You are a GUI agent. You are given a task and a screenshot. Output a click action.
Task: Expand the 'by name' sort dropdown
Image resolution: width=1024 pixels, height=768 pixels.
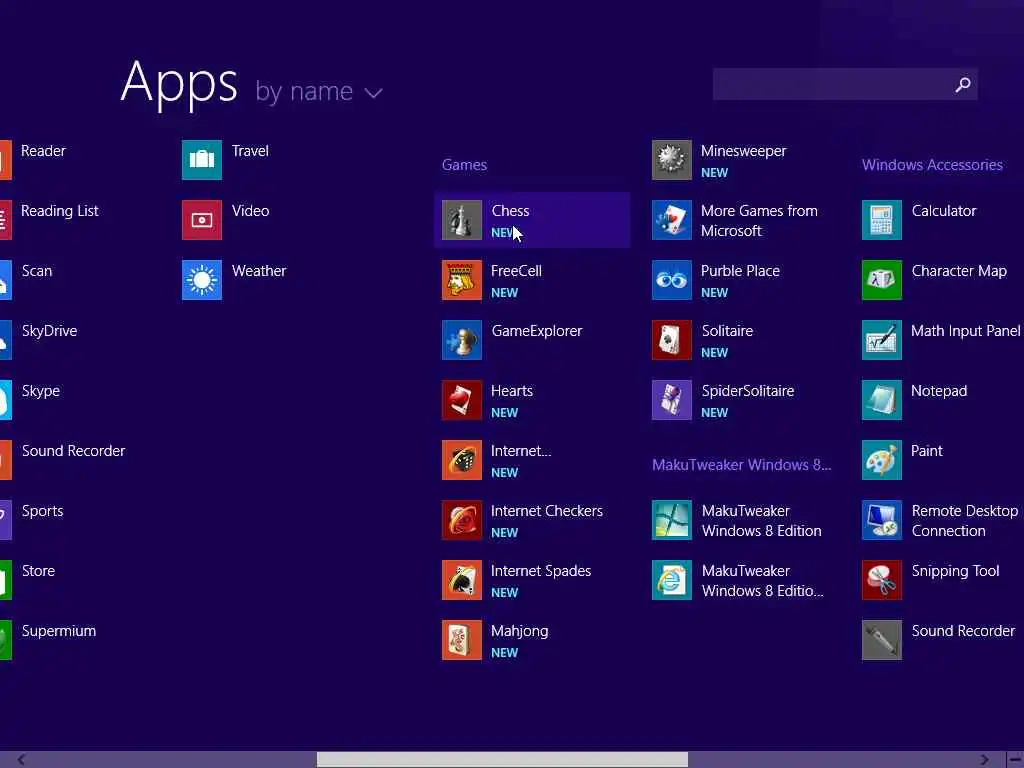tap(319, 91)
